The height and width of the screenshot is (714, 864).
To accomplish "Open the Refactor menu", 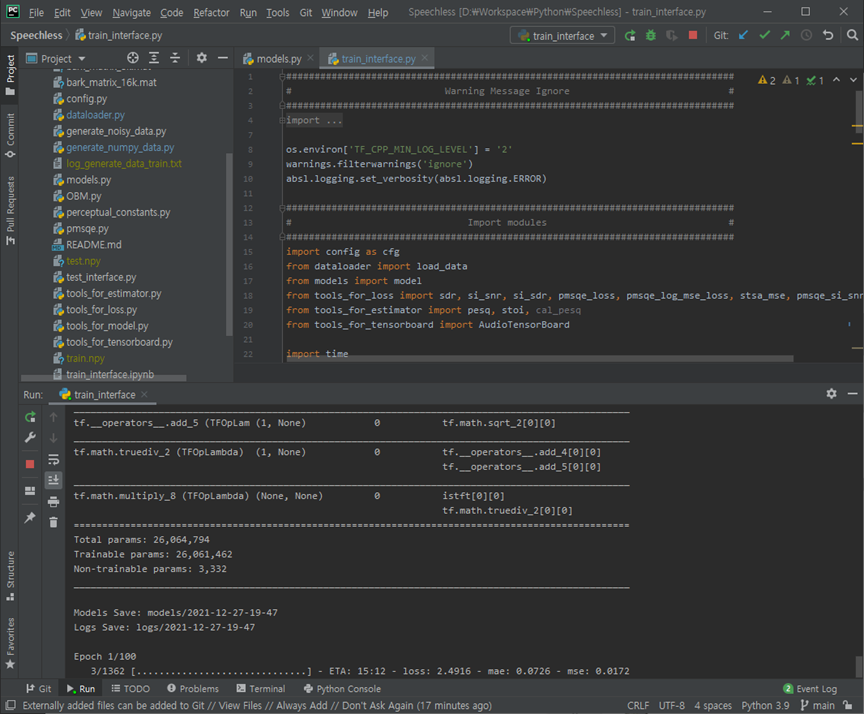I will 211,12.
